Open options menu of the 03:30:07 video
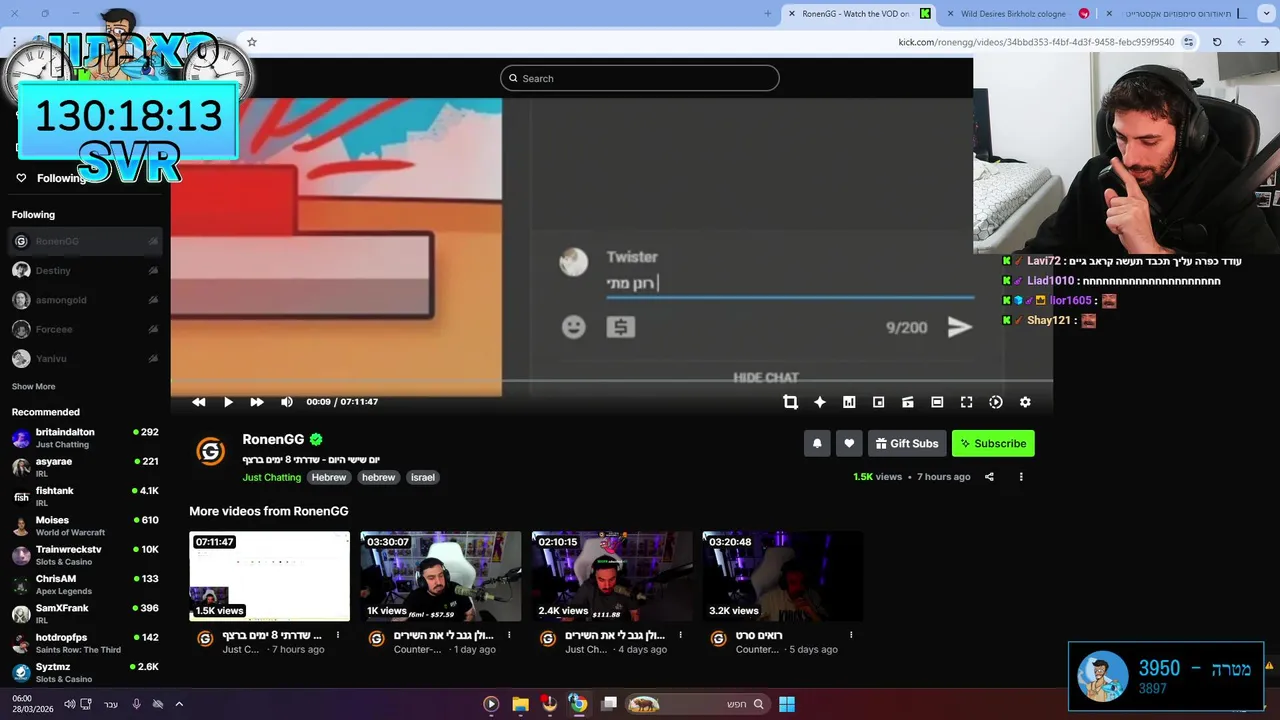The width and height of the screenshot is (1280, 720). pos(509,635)
